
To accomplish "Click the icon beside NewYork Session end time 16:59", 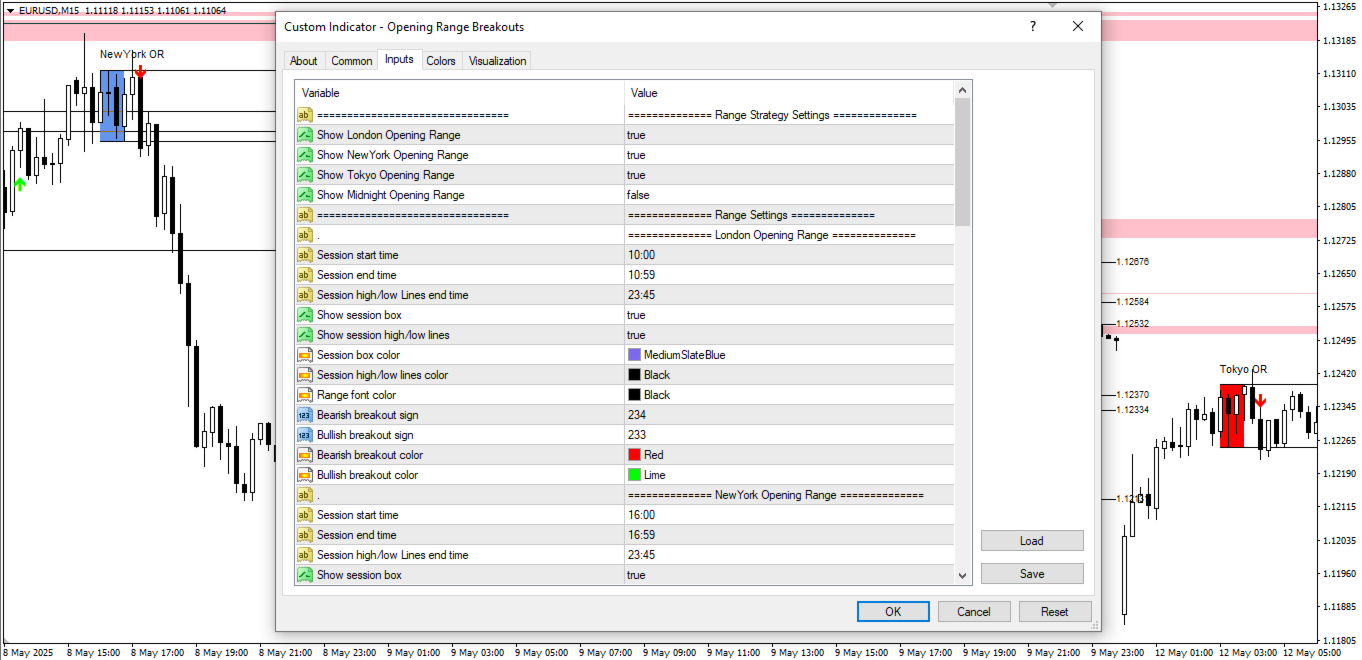I will click(305, 535).
